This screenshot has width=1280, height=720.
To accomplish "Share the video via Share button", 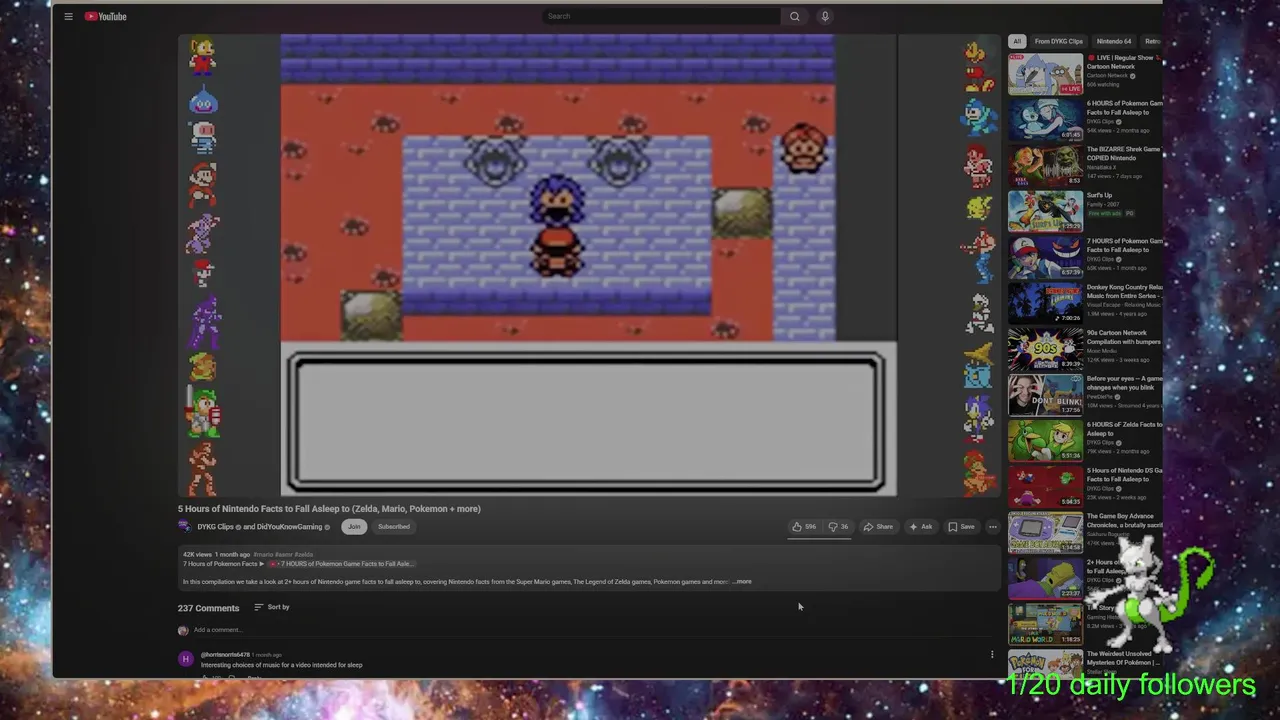I will point(878,527).
